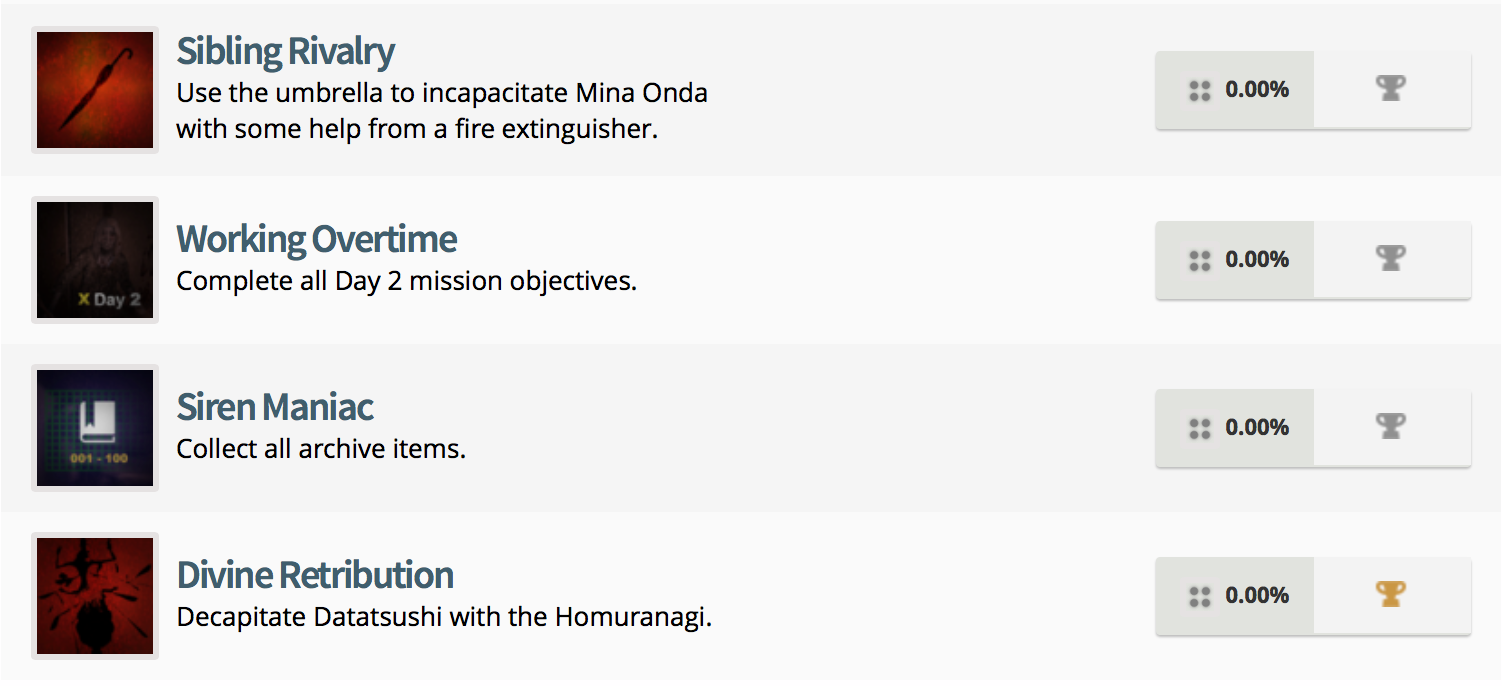Click the 0.00% value beside Divine Retribution
The width and height of the screenshot is (1502, 686).
pos(1257,596)
